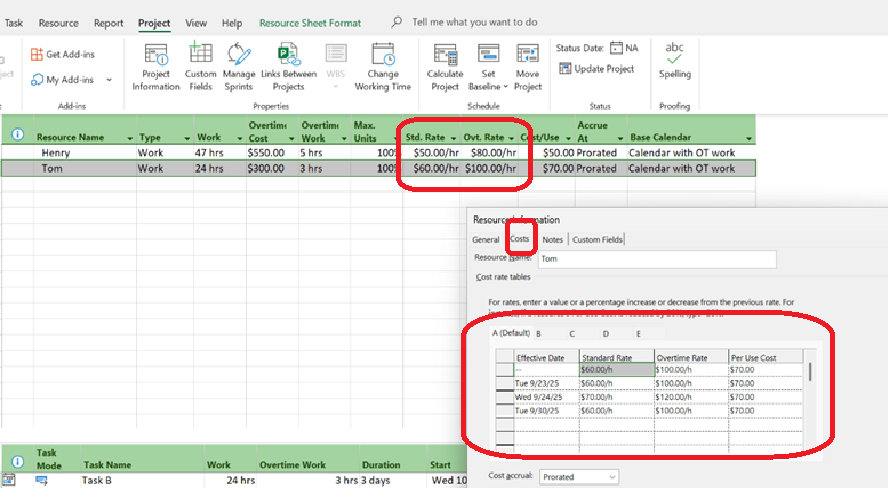Image resolution: width=888 pixels, height=501 pixels.
Task: Select the Tom resource name cell
Action: (x=84, y=169)
